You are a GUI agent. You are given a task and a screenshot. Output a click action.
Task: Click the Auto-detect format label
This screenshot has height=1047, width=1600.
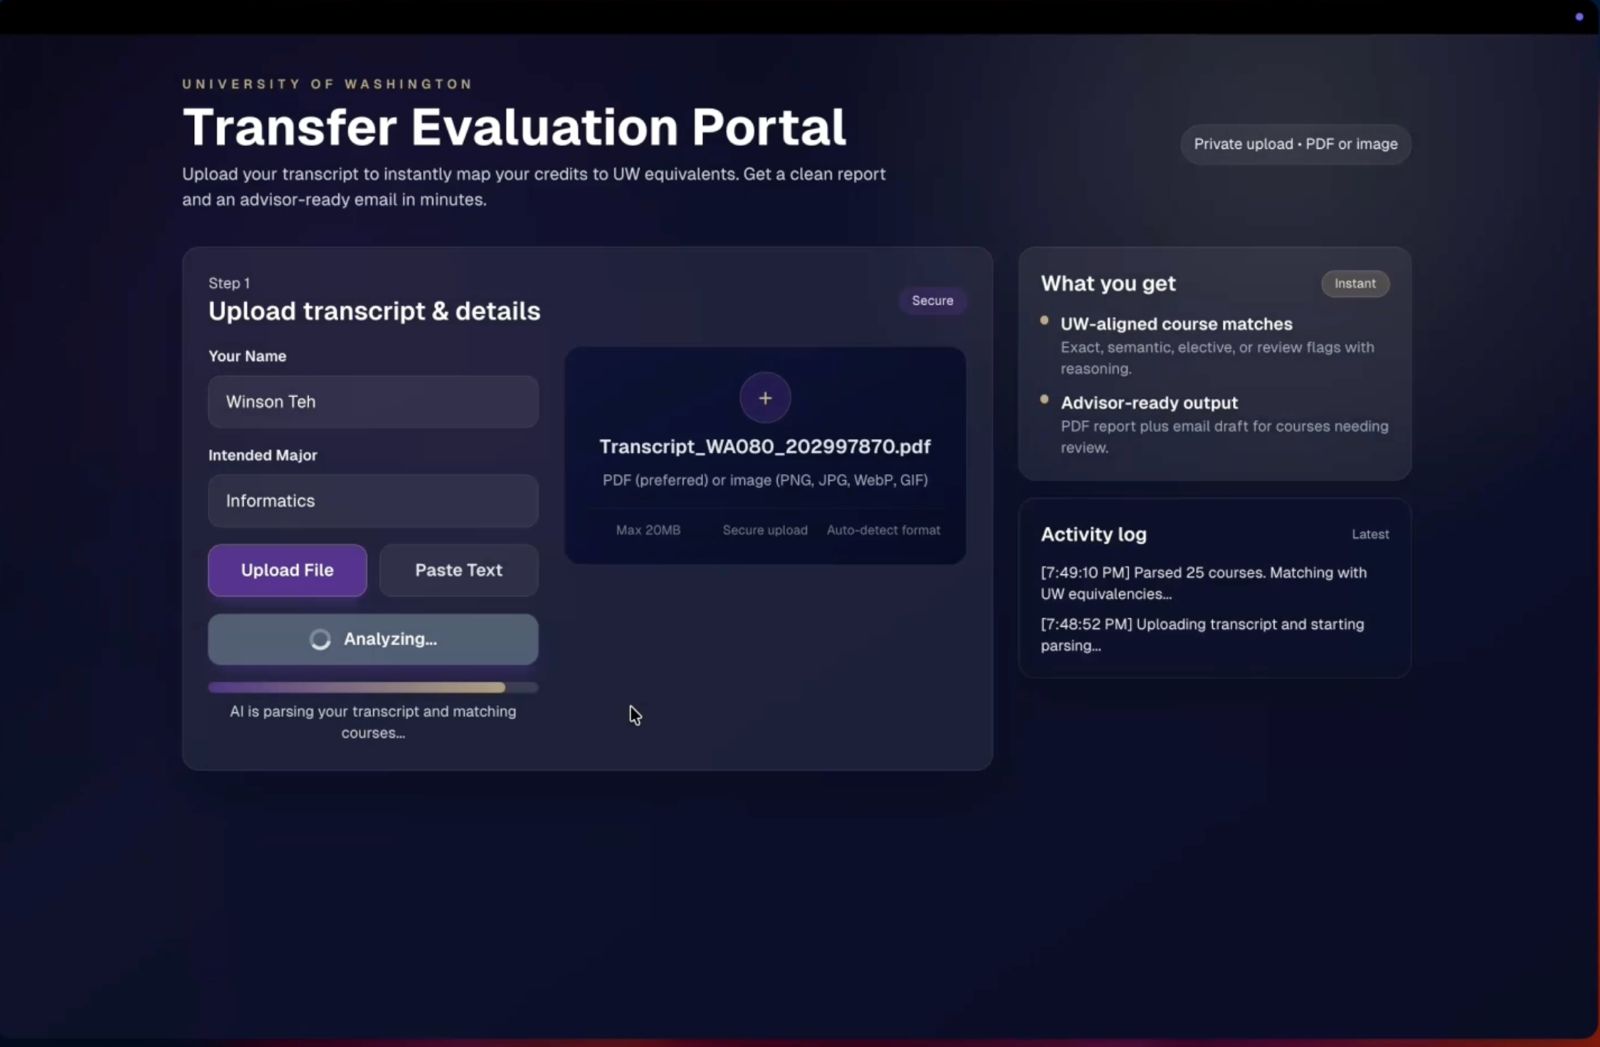[x=883, y=530]
